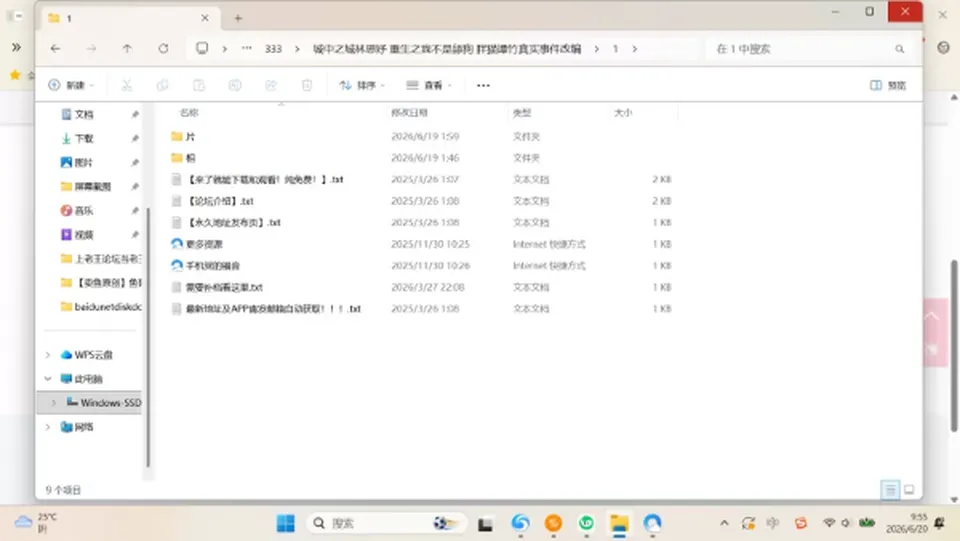Click the Delete trash icon
This screenshot has height=541, width=960.
coord(307,85)
